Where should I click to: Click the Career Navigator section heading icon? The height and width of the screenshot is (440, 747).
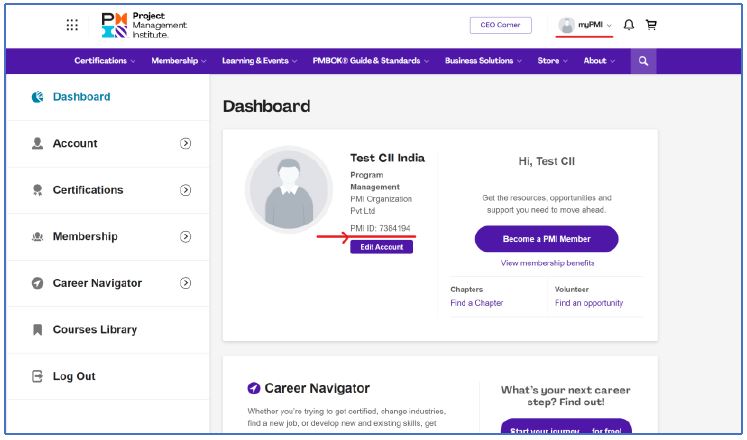coord(253,389)
